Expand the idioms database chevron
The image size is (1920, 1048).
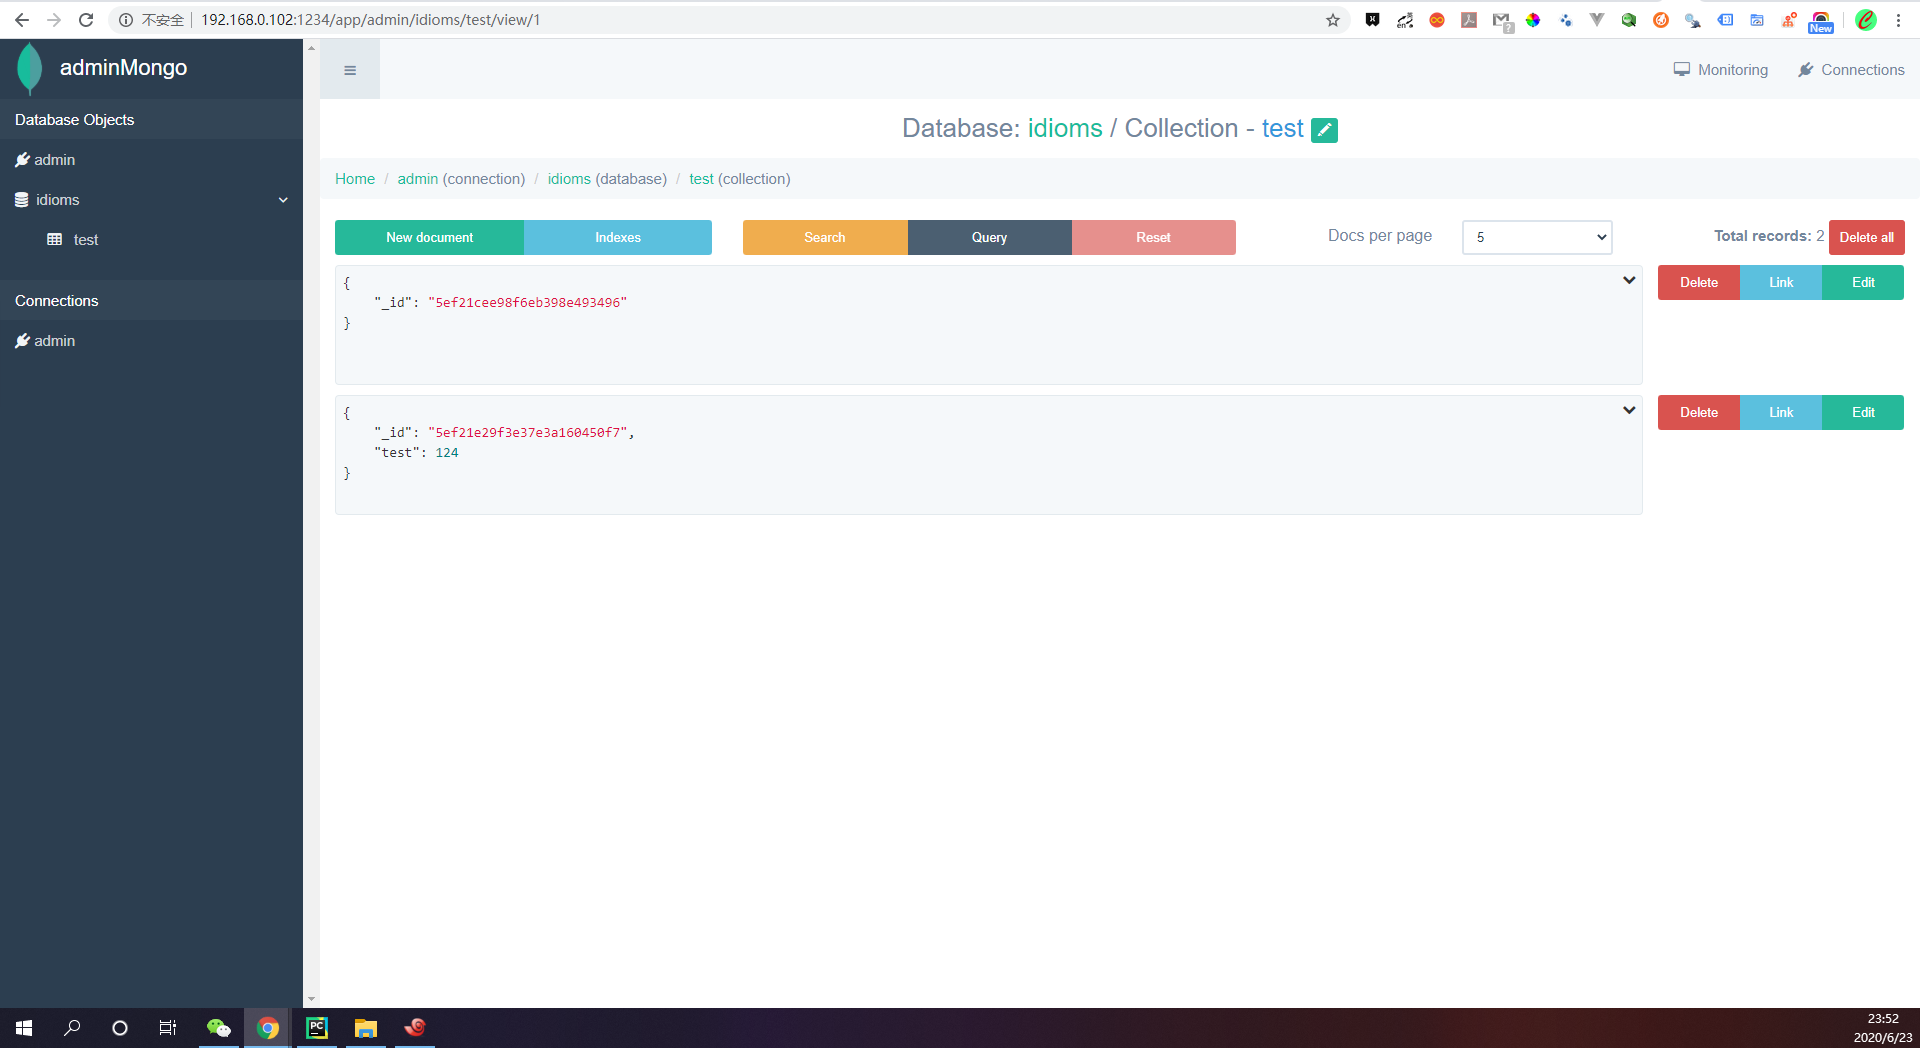tap(283, 200)
